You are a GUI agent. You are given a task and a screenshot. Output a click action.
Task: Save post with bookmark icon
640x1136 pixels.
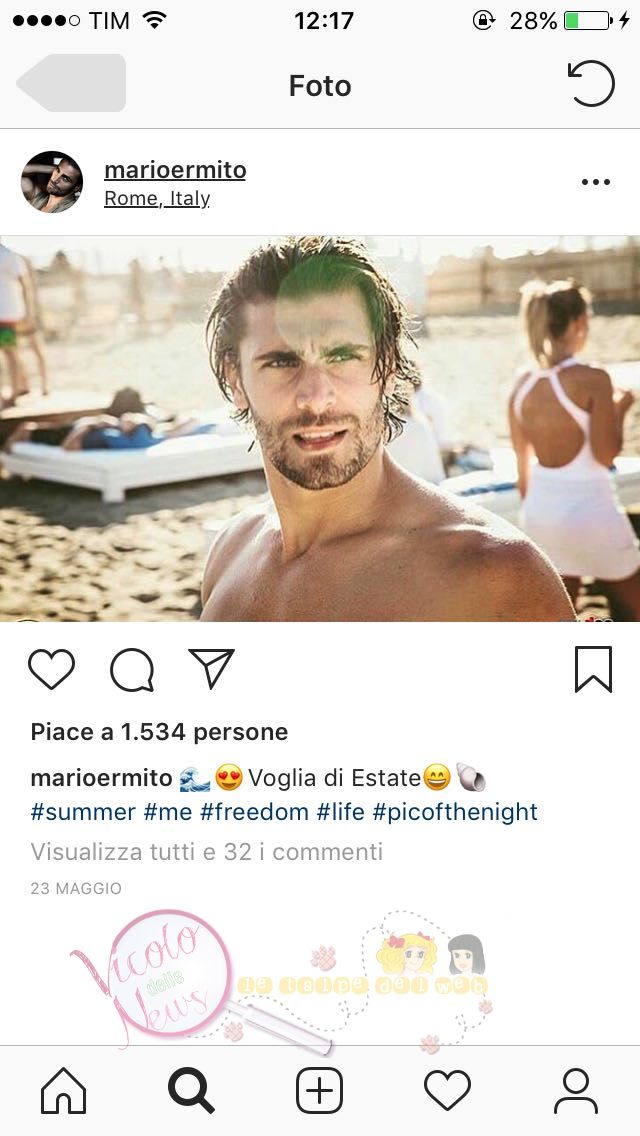pos(594,669)
